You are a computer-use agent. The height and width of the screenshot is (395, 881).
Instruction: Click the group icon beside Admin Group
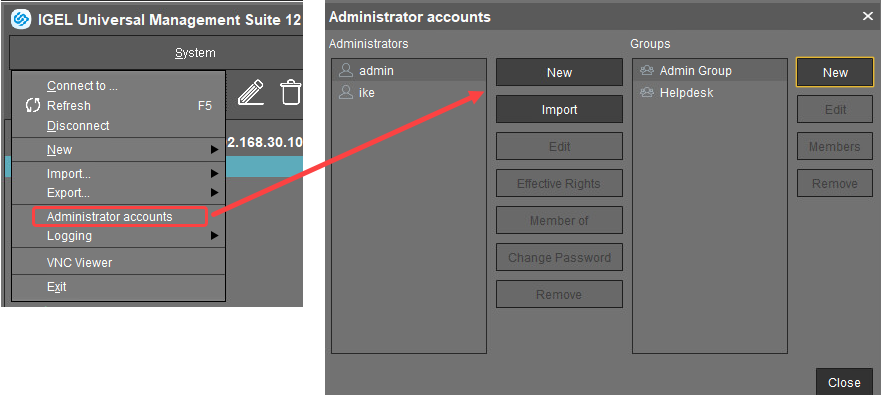point(647,71)
